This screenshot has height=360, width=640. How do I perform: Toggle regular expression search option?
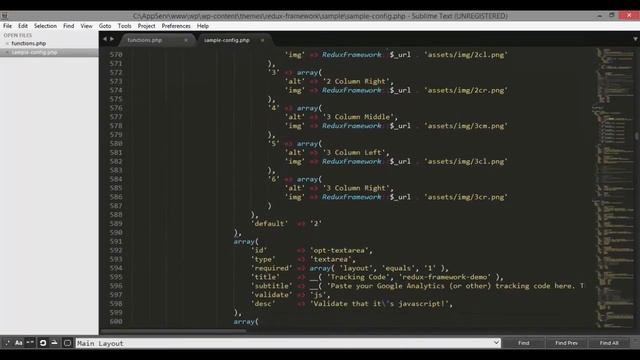[7, 343]
